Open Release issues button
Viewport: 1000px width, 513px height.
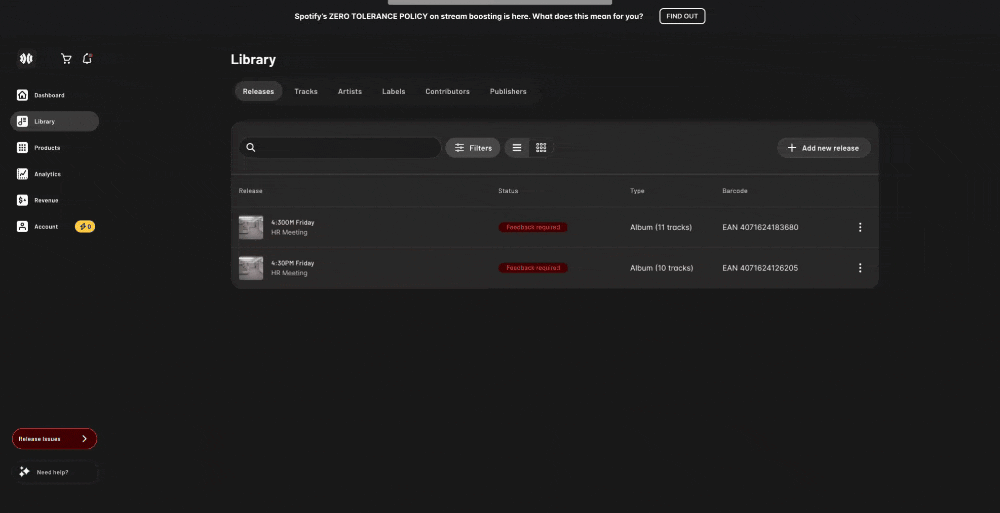click(54, 438)
